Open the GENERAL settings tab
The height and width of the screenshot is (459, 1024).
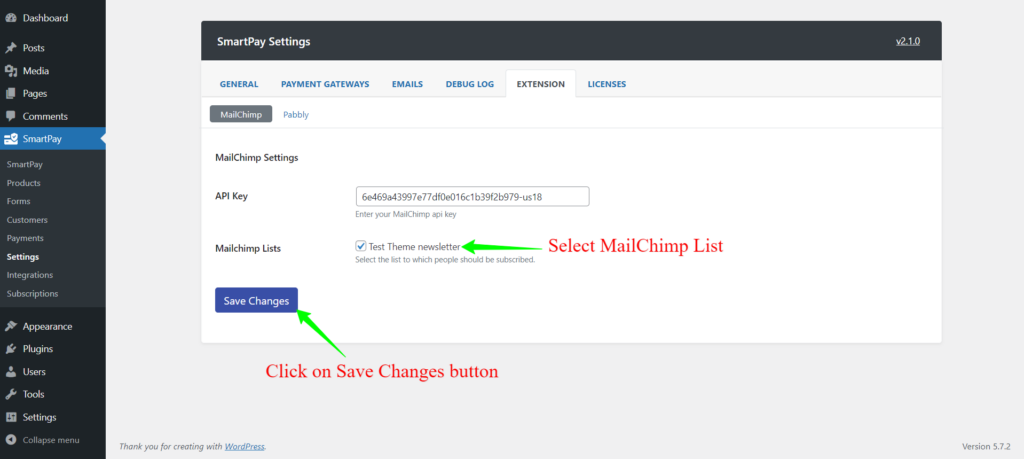click(239, 84)
